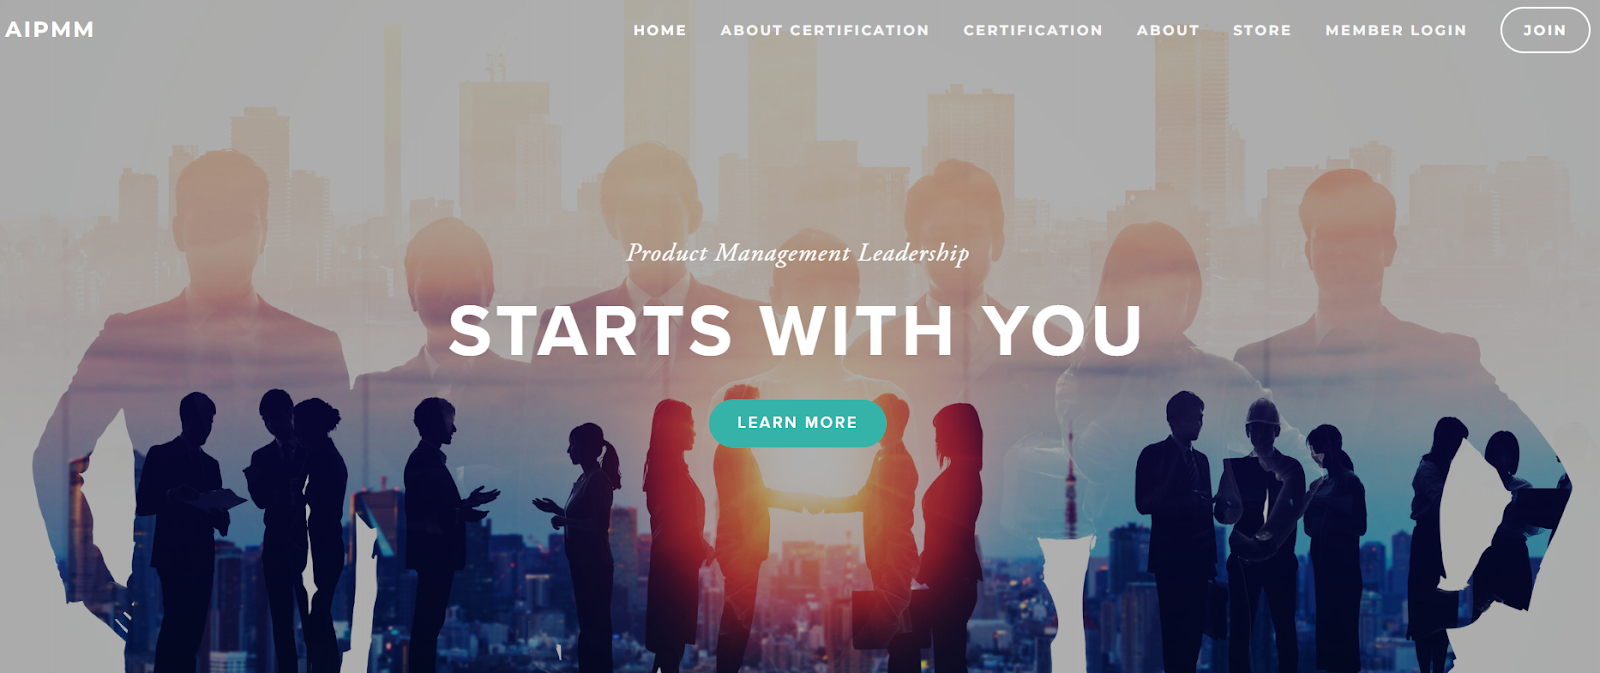
Task: Click the red tower in the skyline
Action: [1071, 482]
